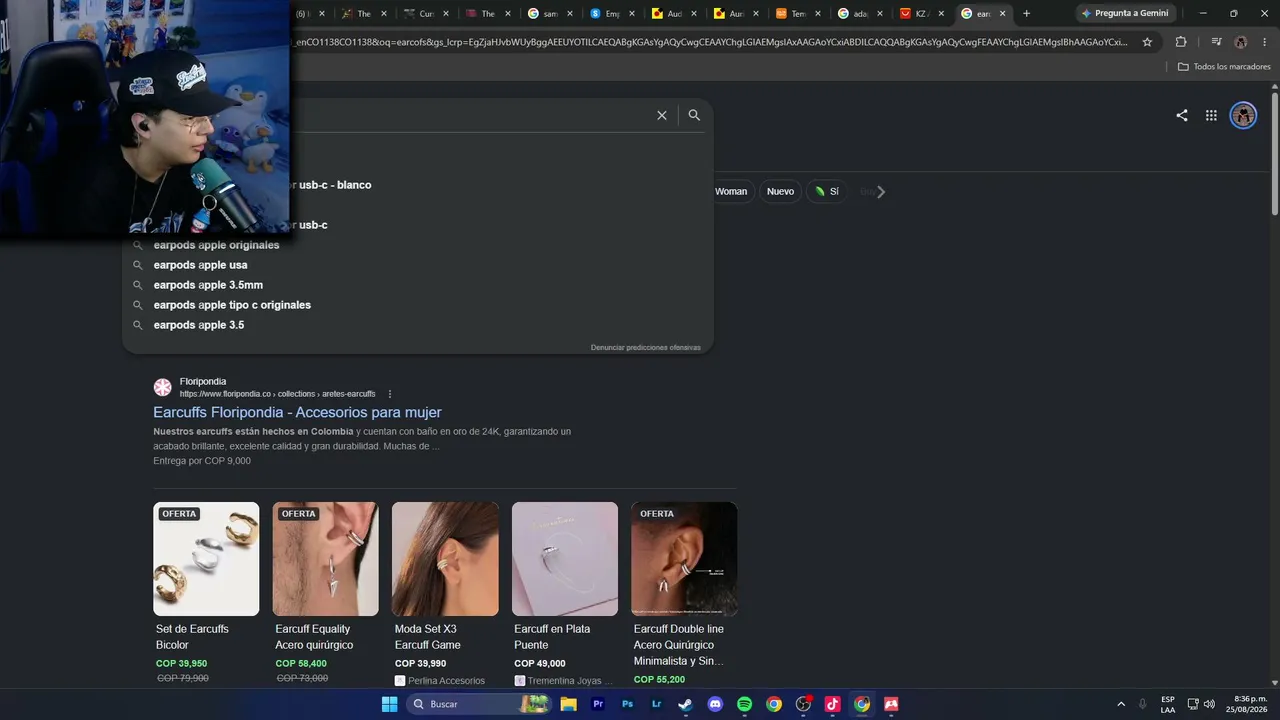Click the Windows taskbar 'Buscar' search box
Viewport: 1280px width, 720px height.
pos(478,704)
